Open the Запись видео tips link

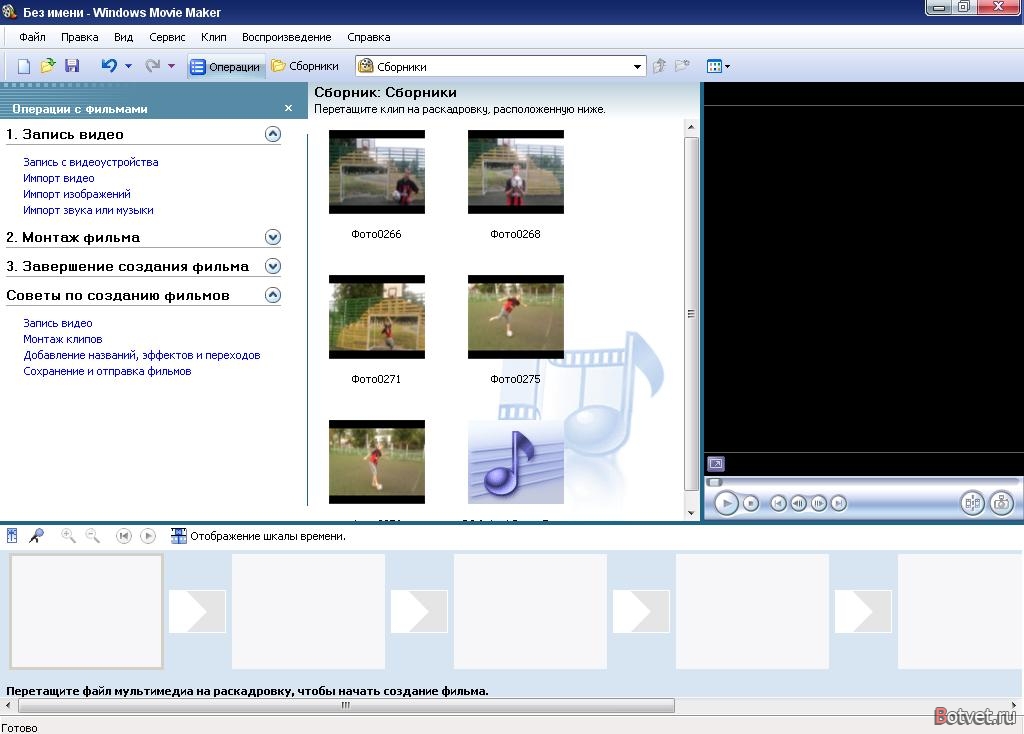(57, 323)
